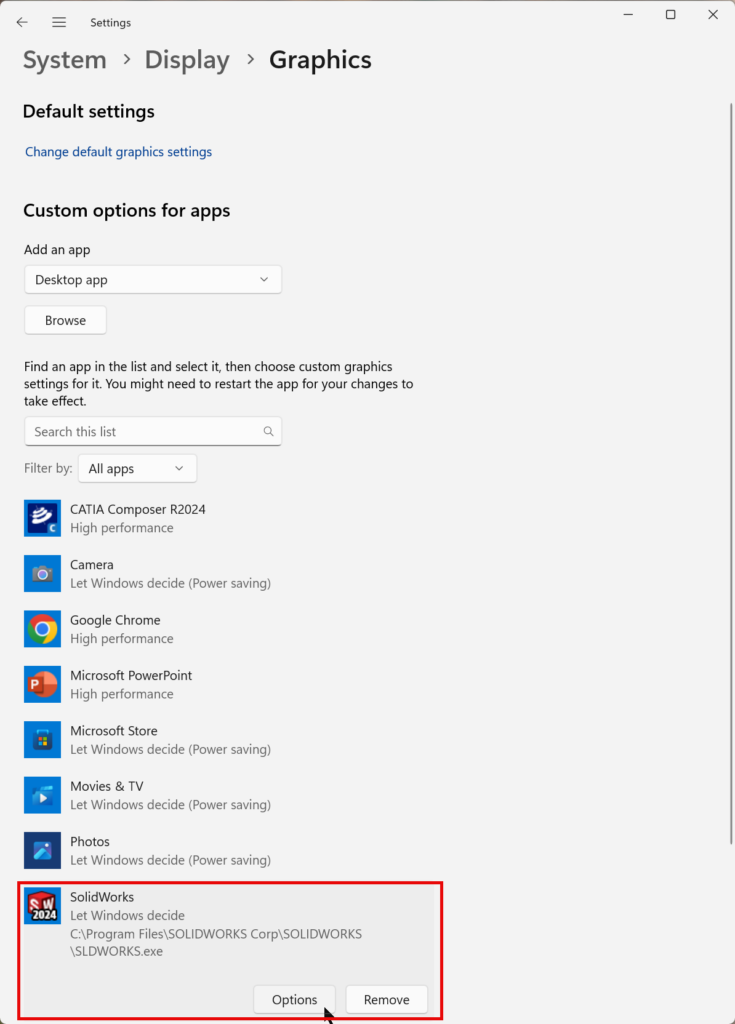Open the Desktop app dropdown
The height and width of the screenshot is (1024, 735).
coord(153,280)
